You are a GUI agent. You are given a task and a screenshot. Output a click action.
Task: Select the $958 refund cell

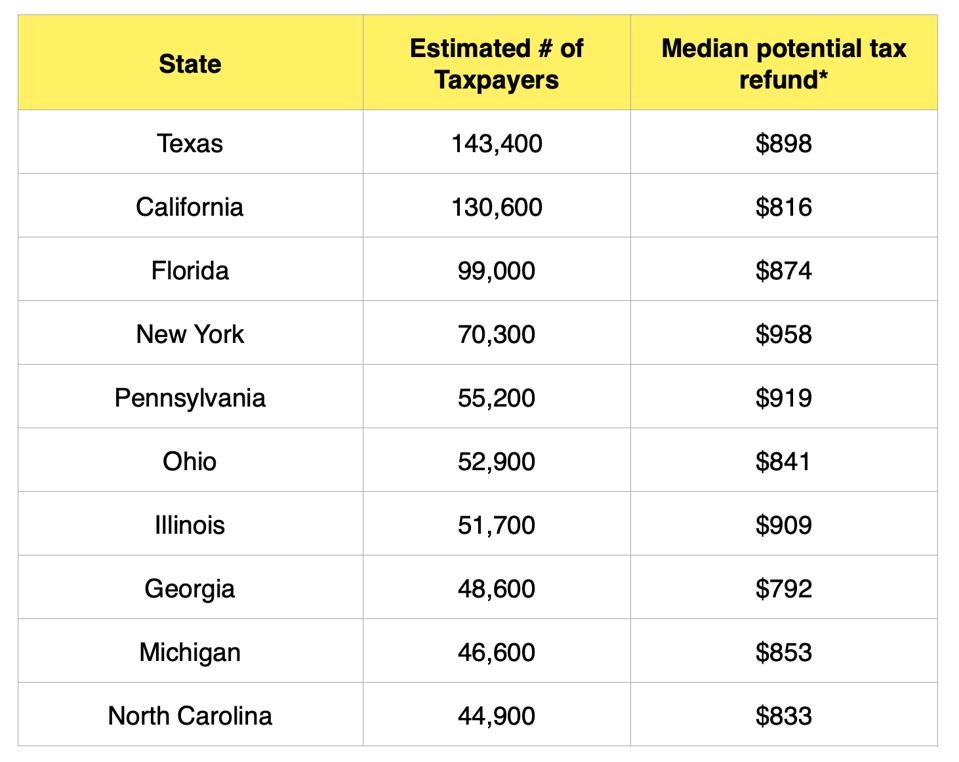tap(783, 334)
